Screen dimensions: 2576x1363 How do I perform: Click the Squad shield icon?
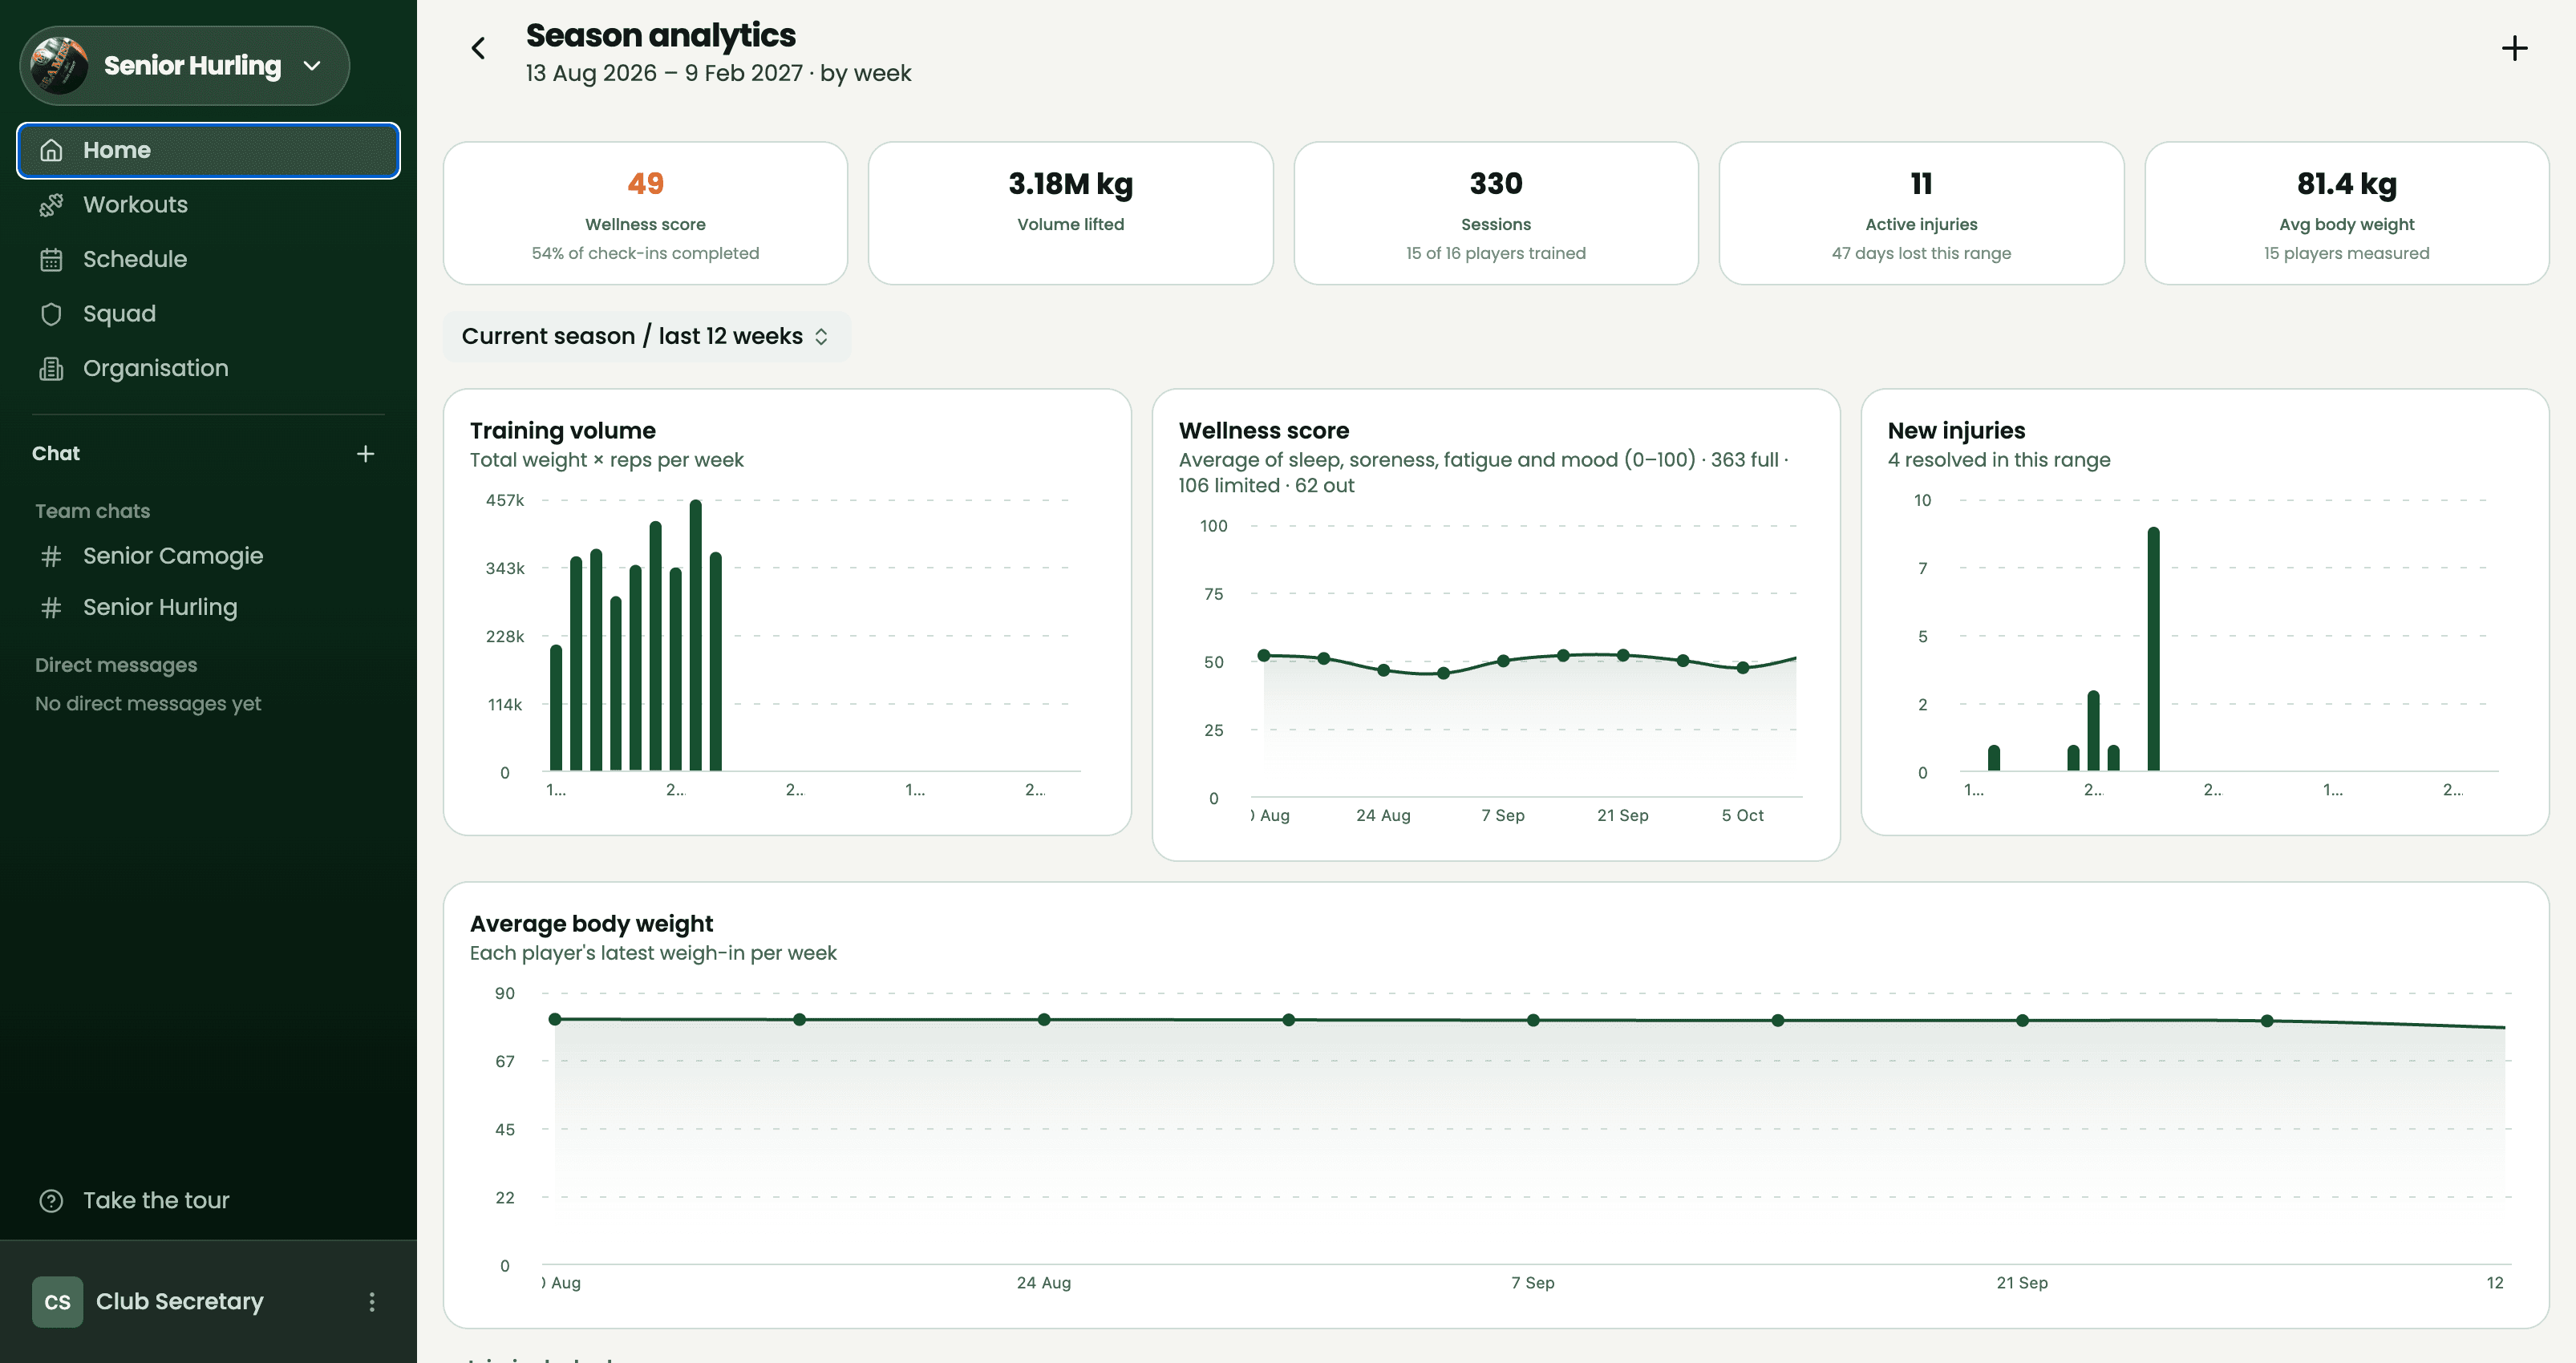click(x=51, y=314)
